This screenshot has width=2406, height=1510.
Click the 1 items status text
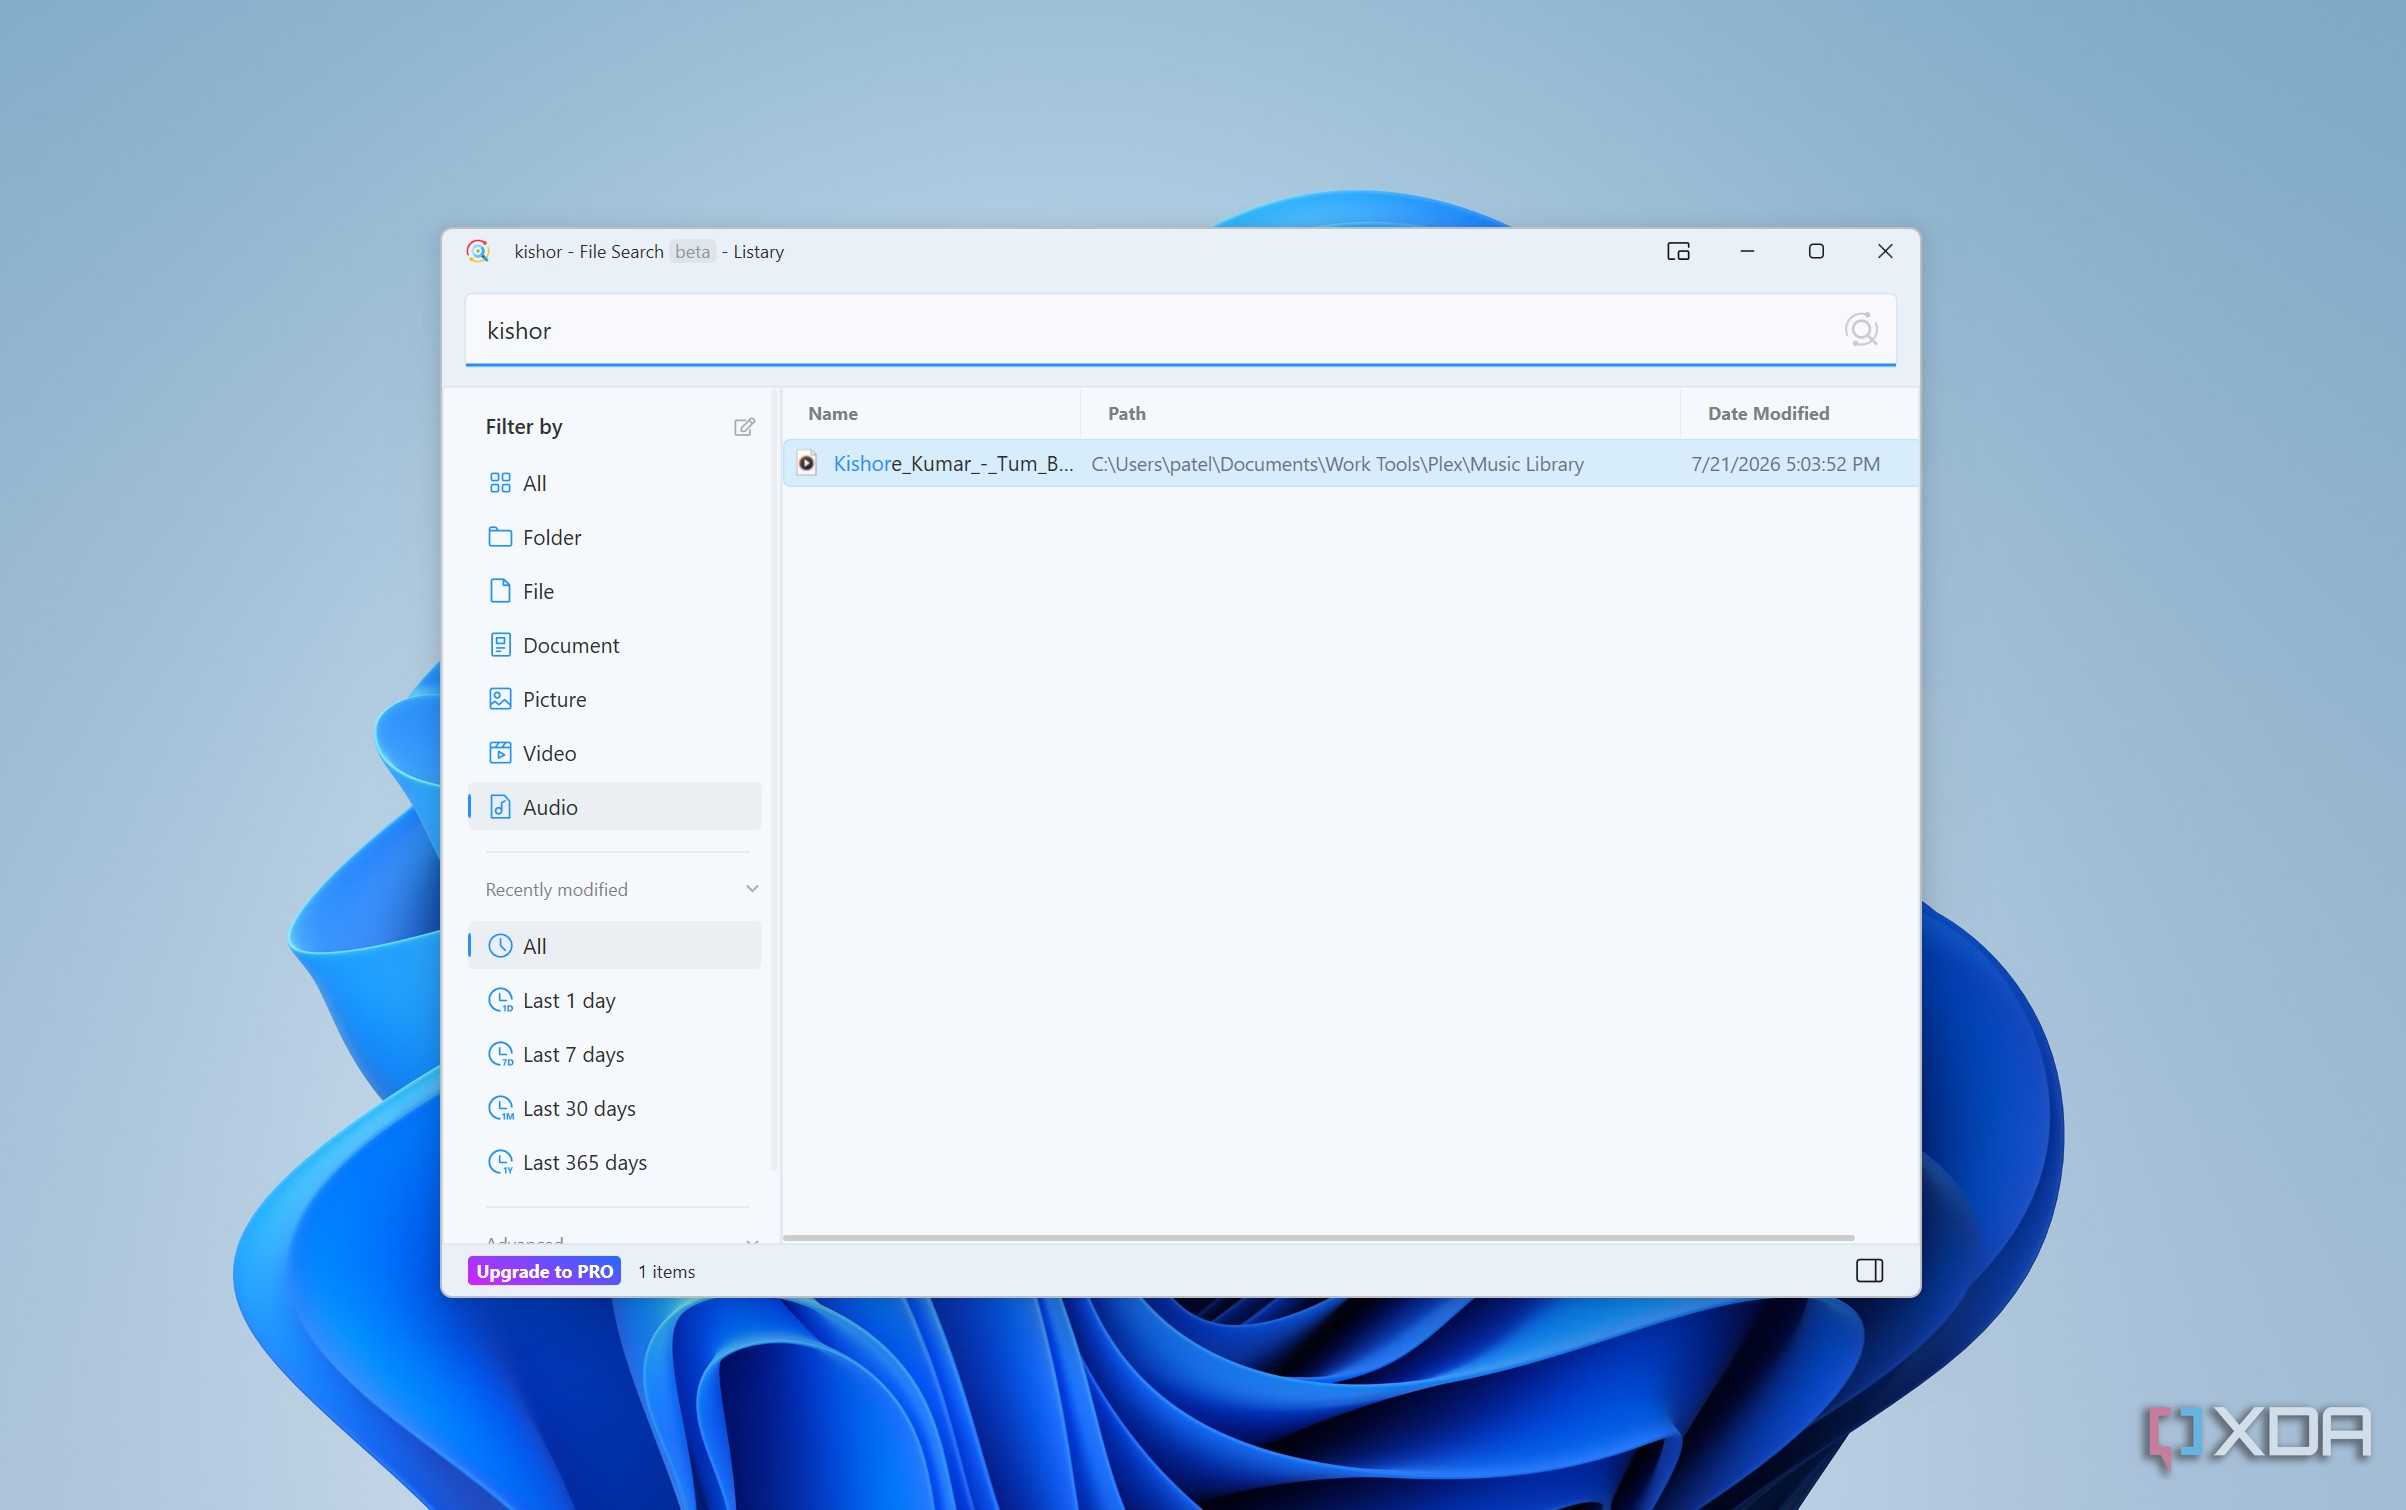[666, 1271]
